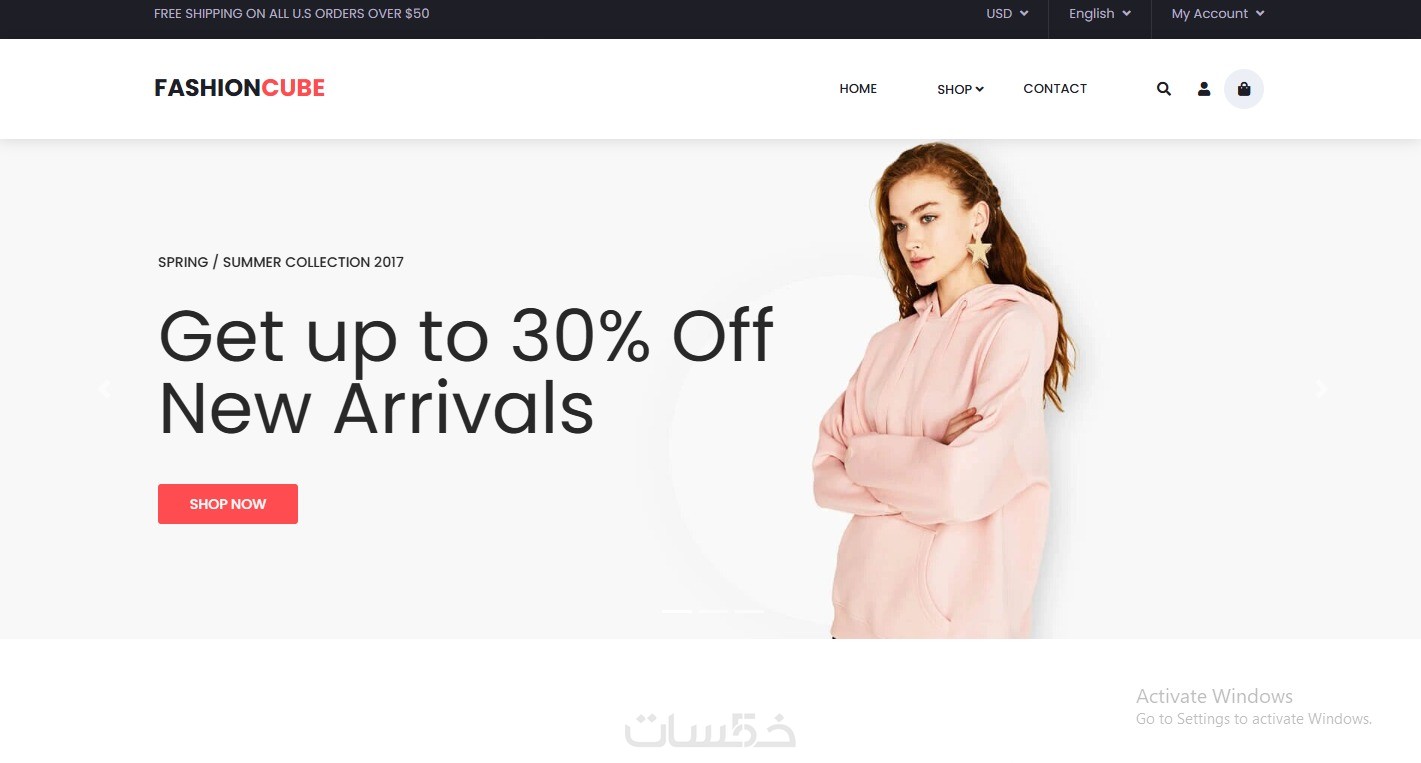Go to previous slide with left arrow
This screenshot has width=1421, height=763.
[x=105, y=390]
